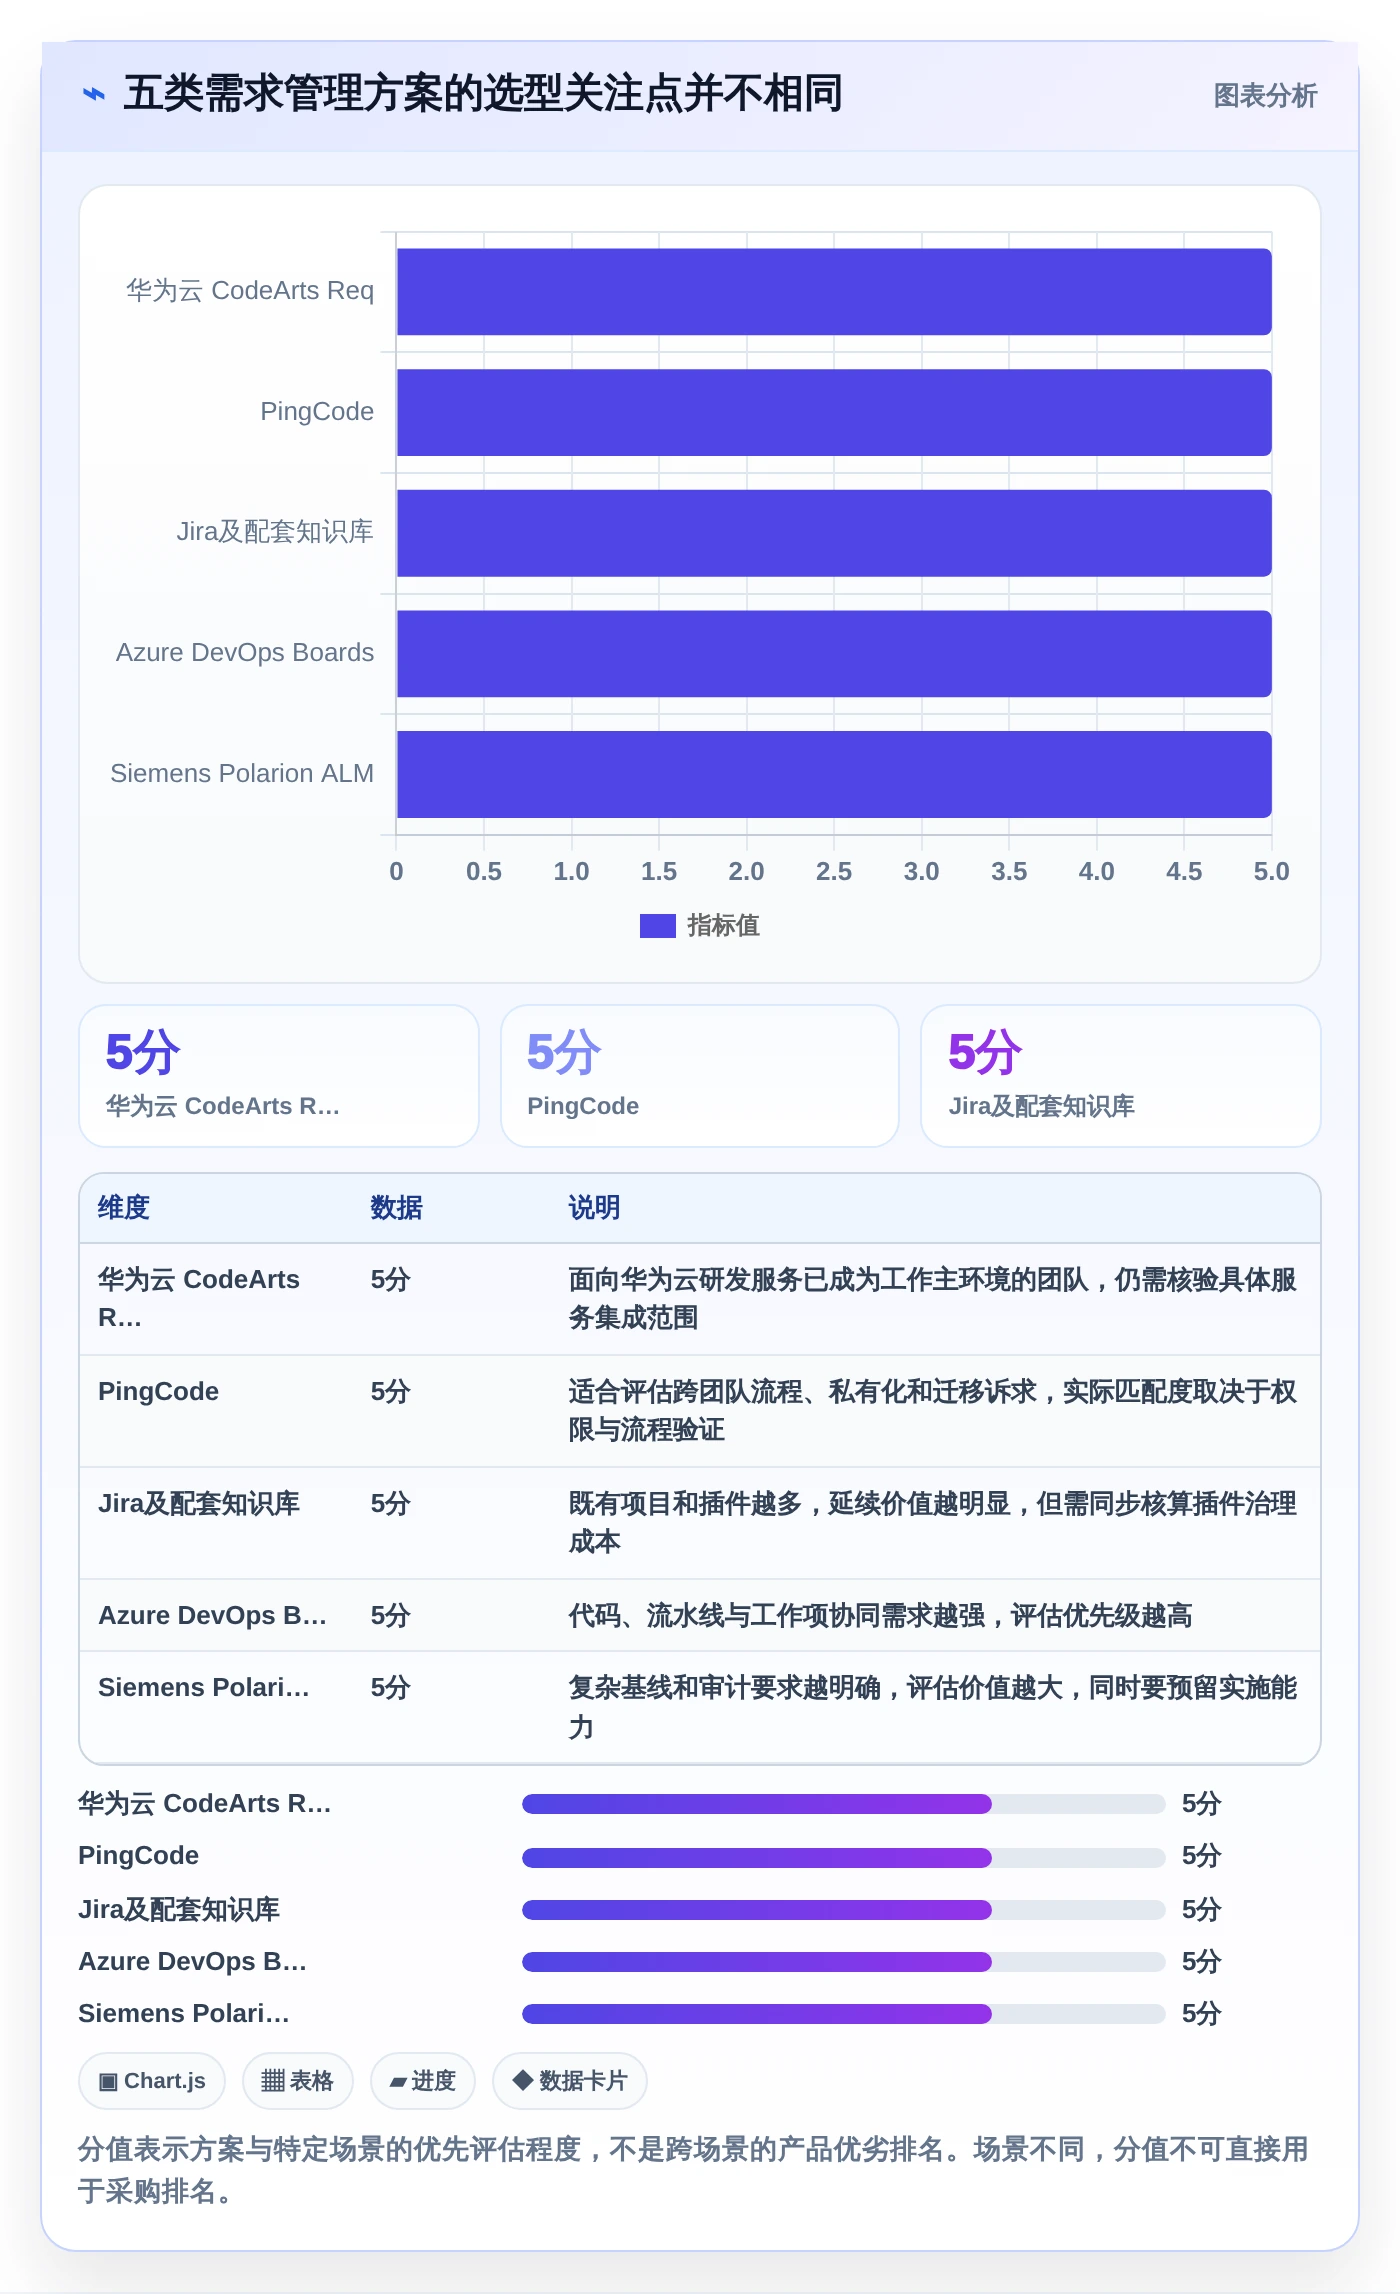Click the Siemens Polarion ALM chart bar
Viewport: 1400px width, 2294px height.
834,774
